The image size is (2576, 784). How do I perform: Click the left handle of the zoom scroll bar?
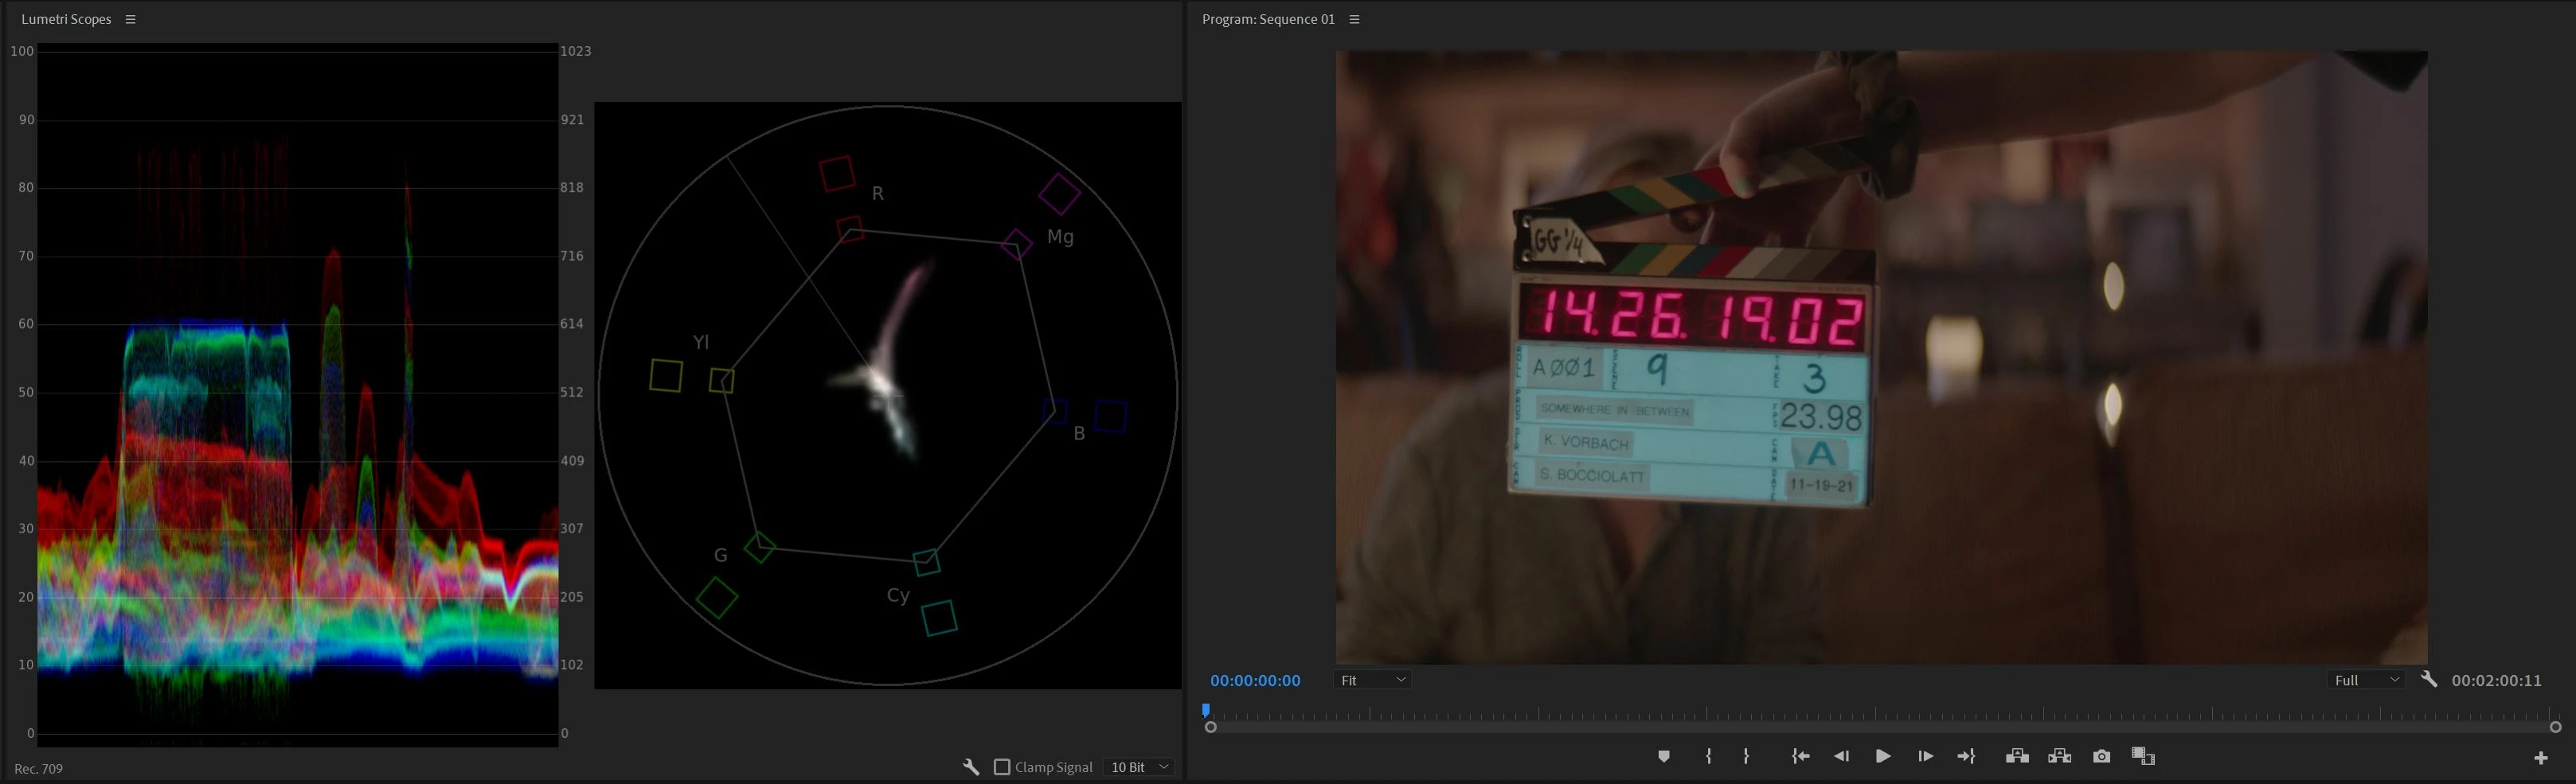[1211, 727]
